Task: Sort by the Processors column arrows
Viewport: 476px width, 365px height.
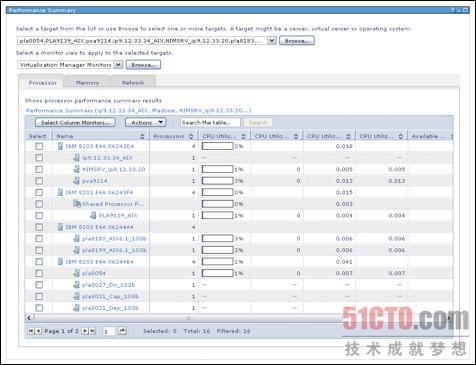Action: pyautogui.click(x=191, y=136)
